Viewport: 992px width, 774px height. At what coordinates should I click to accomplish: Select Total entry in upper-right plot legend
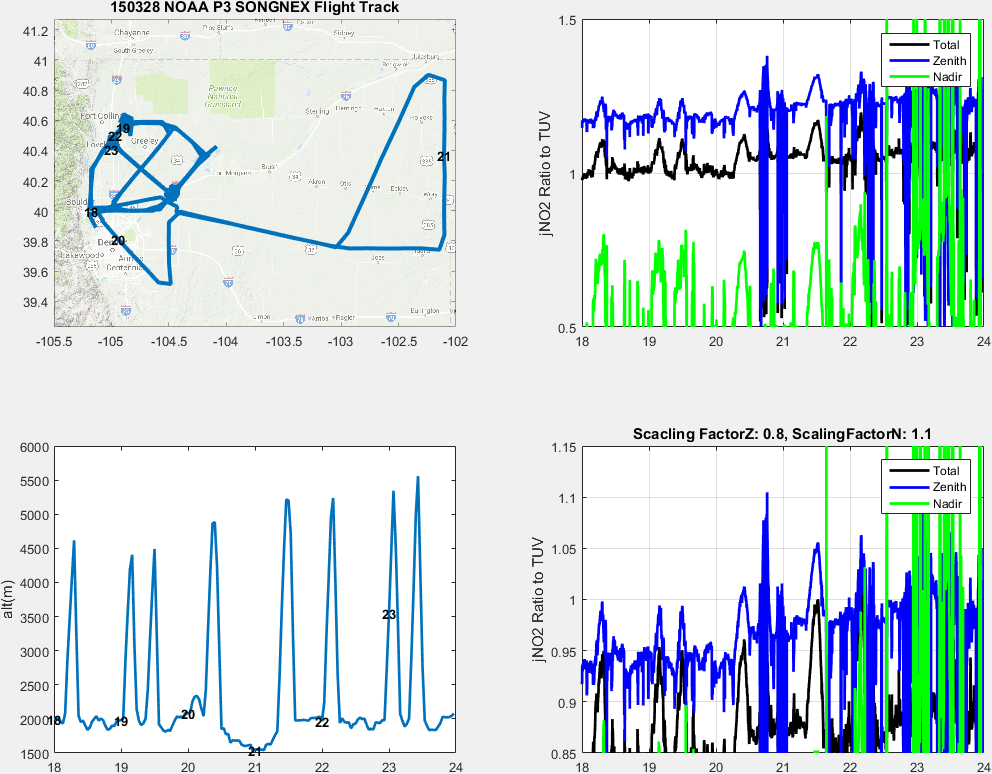(x=945, y=45)
